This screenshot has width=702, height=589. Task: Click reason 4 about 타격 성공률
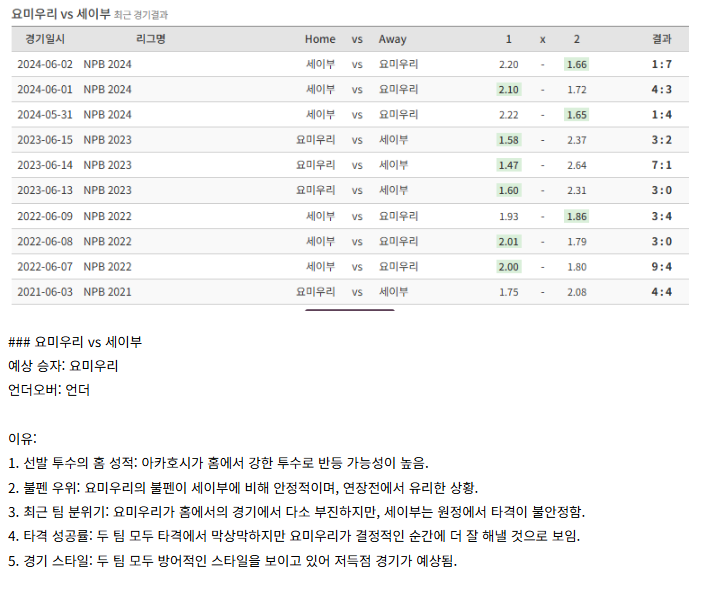(x=294, y=536)
